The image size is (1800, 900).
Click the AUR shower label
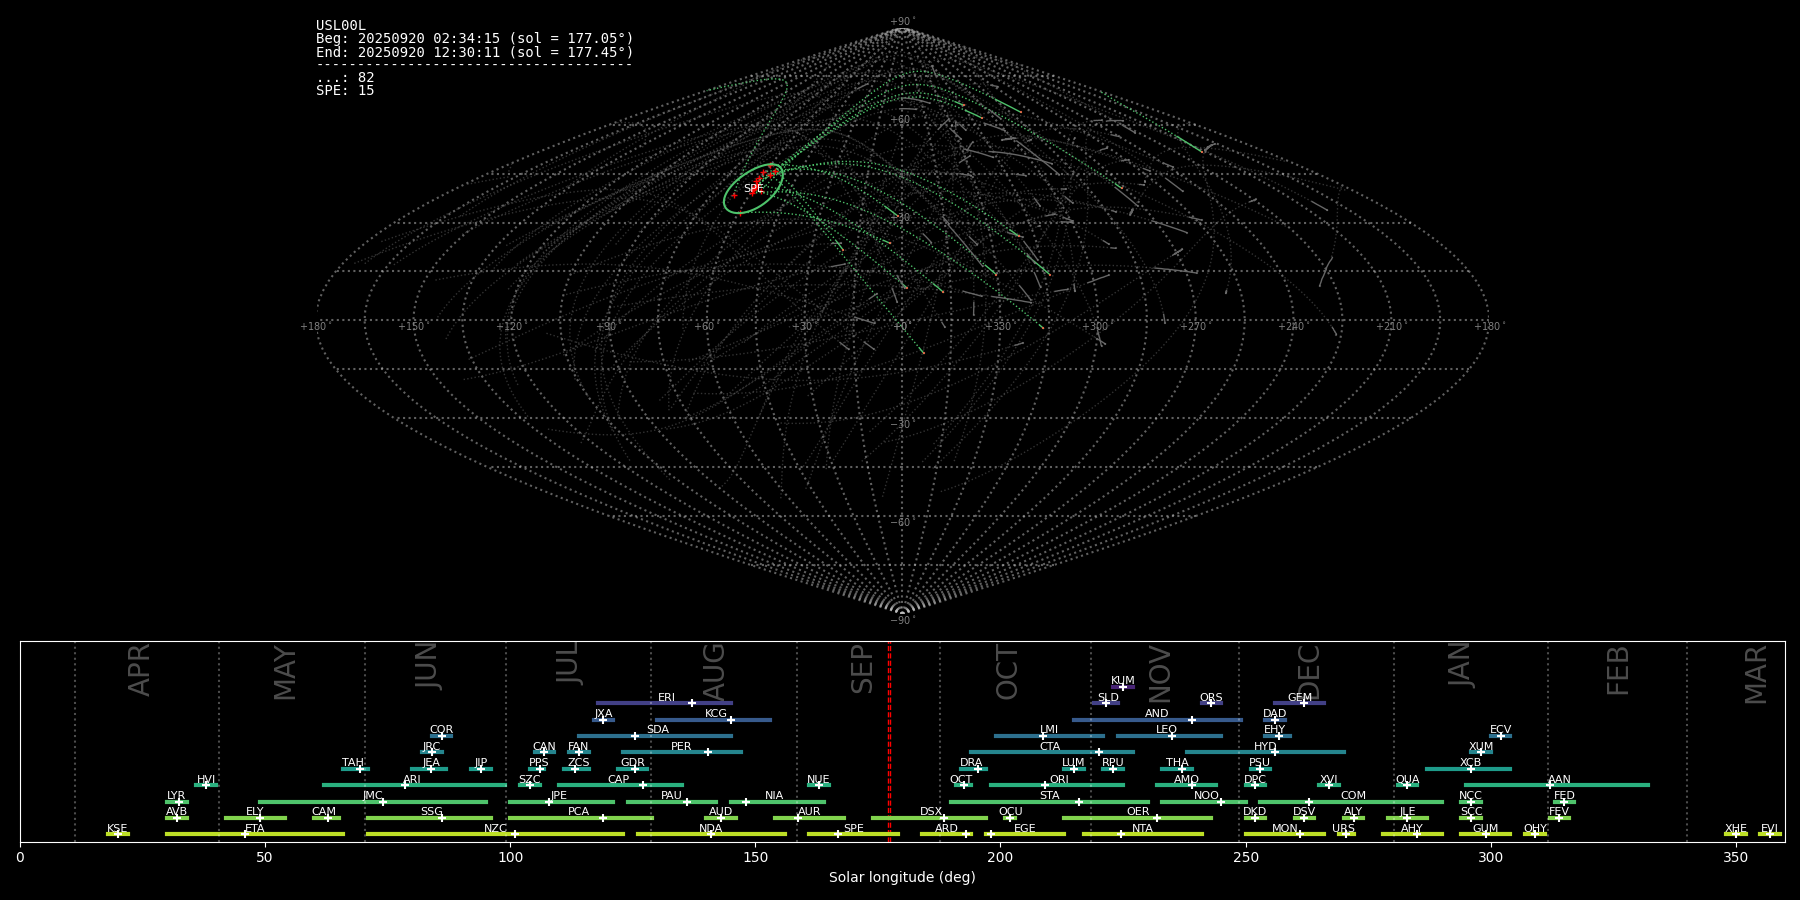809,812
